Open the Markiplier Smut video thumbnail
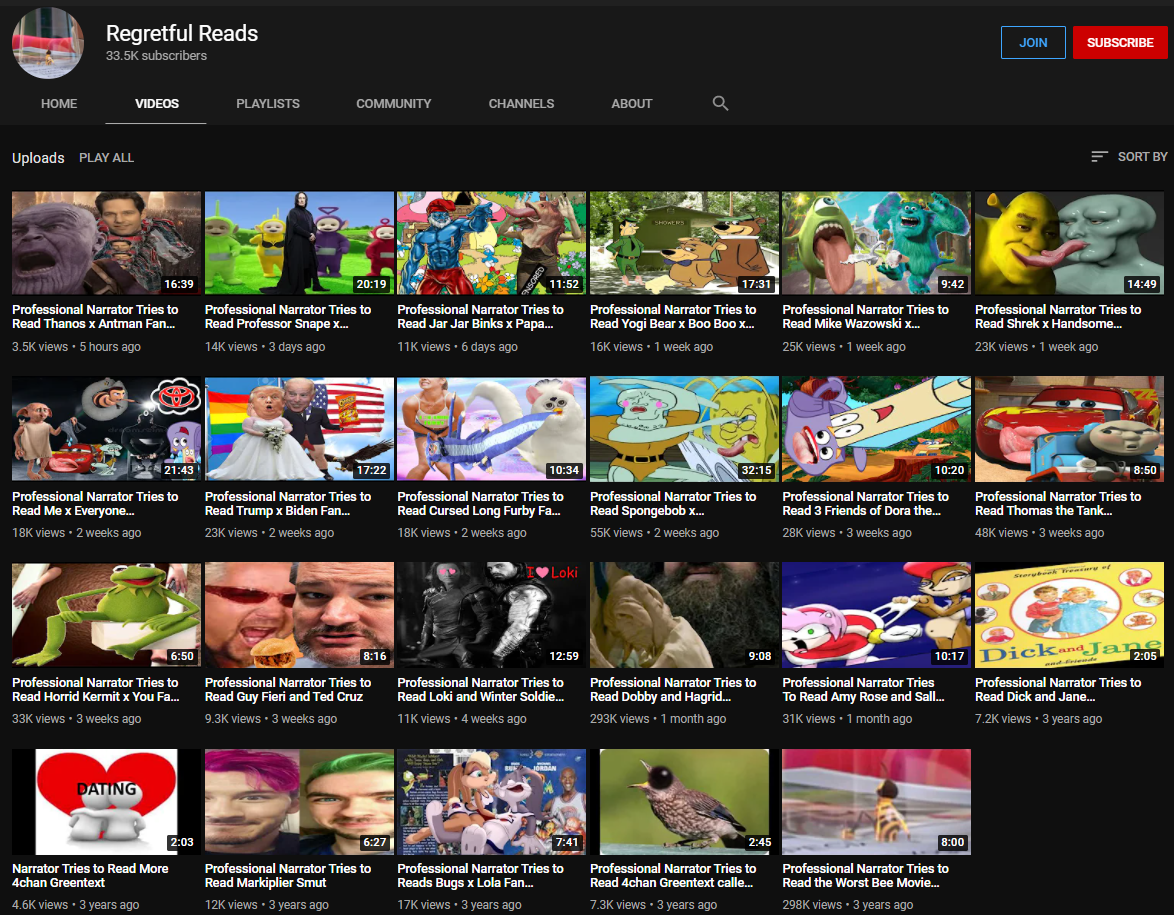The width and height of the screenshot is (1174, 915). point(299,801)
